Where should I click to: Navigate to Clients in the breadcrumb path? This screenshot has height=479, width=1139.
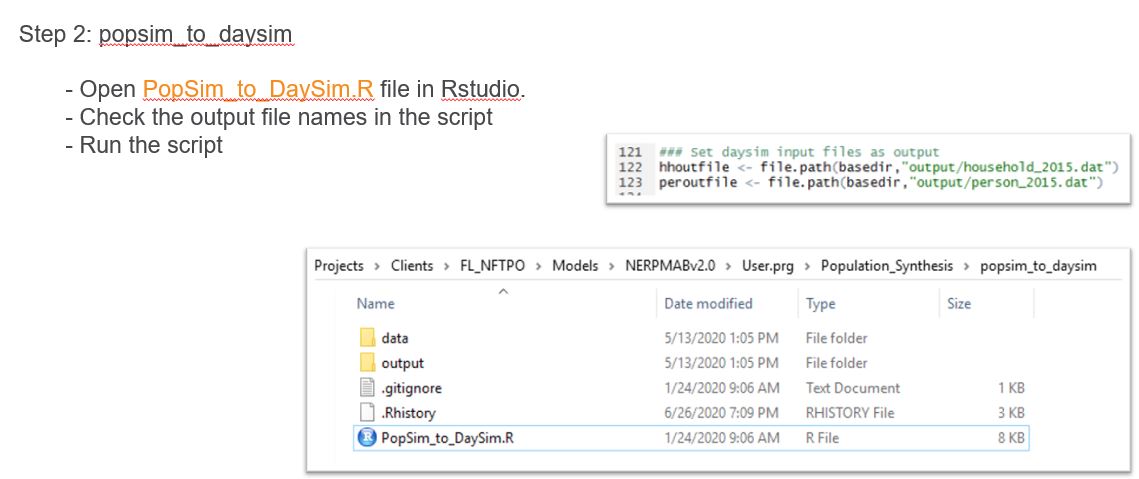click(412, 266)
